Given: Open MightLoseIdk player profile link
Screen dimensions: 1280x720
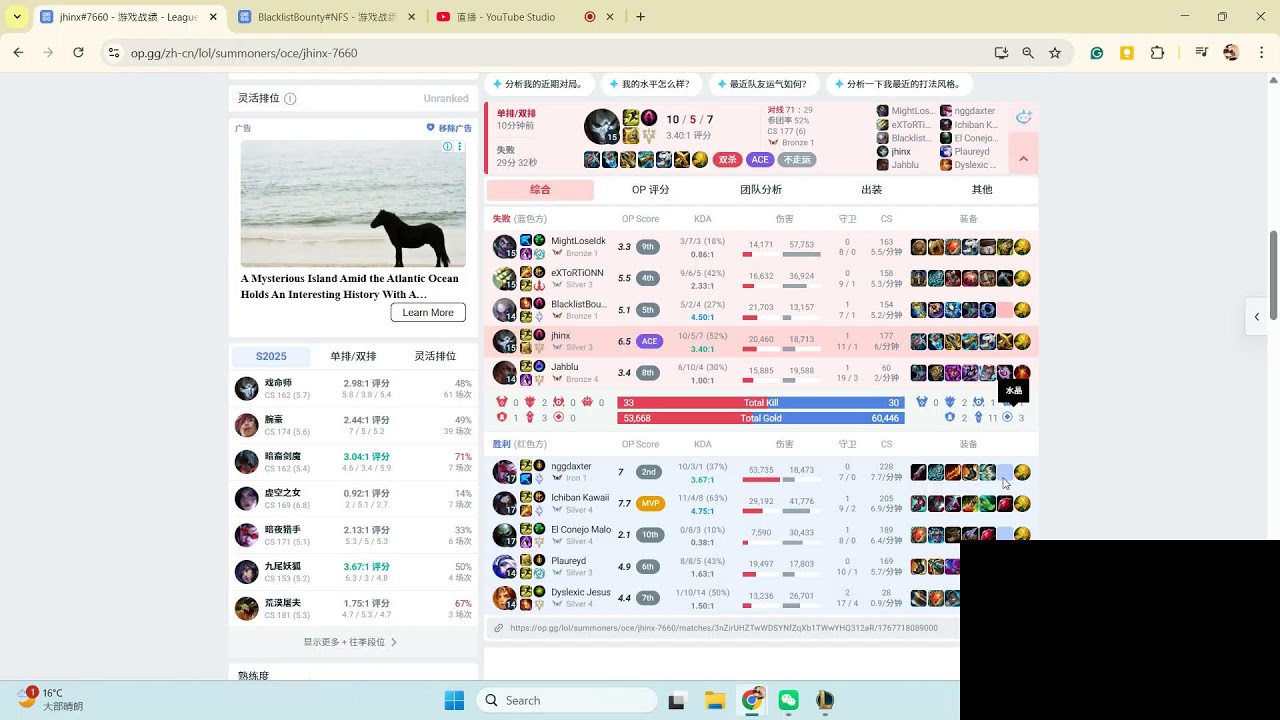Looking at the screenshot, I should 578,241.
